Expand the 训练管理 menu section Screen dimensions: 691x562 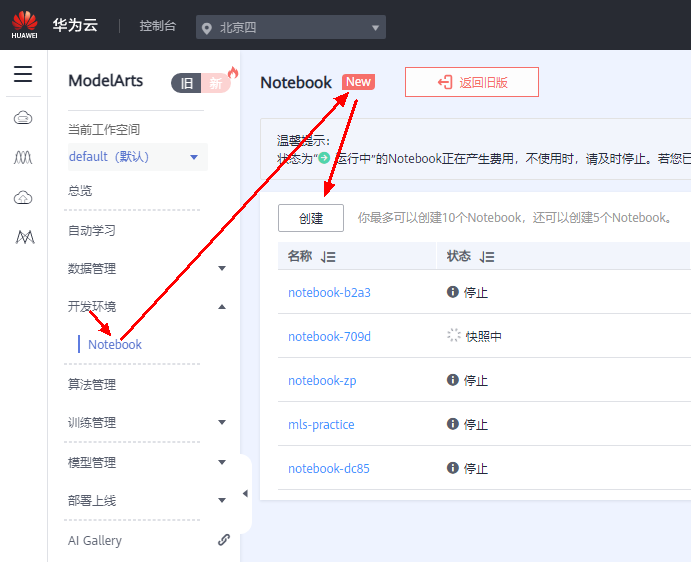pyautogui.click(x=222, y=422)
